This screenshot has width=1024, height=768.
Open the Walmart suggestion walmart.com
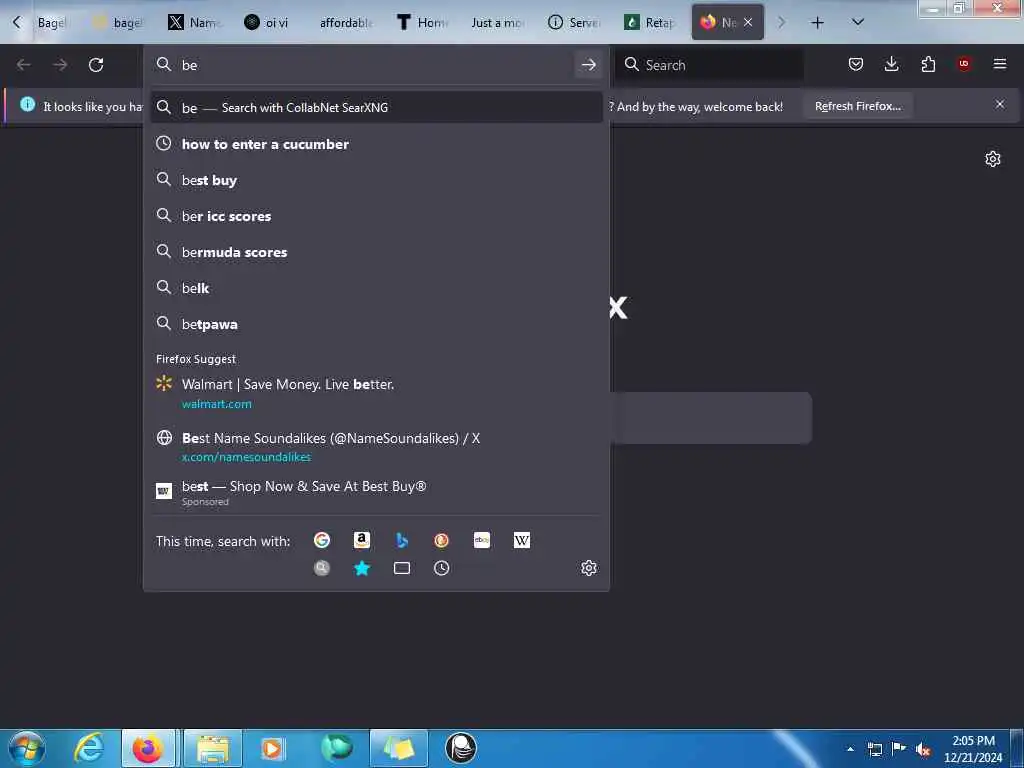click(376, 393)
